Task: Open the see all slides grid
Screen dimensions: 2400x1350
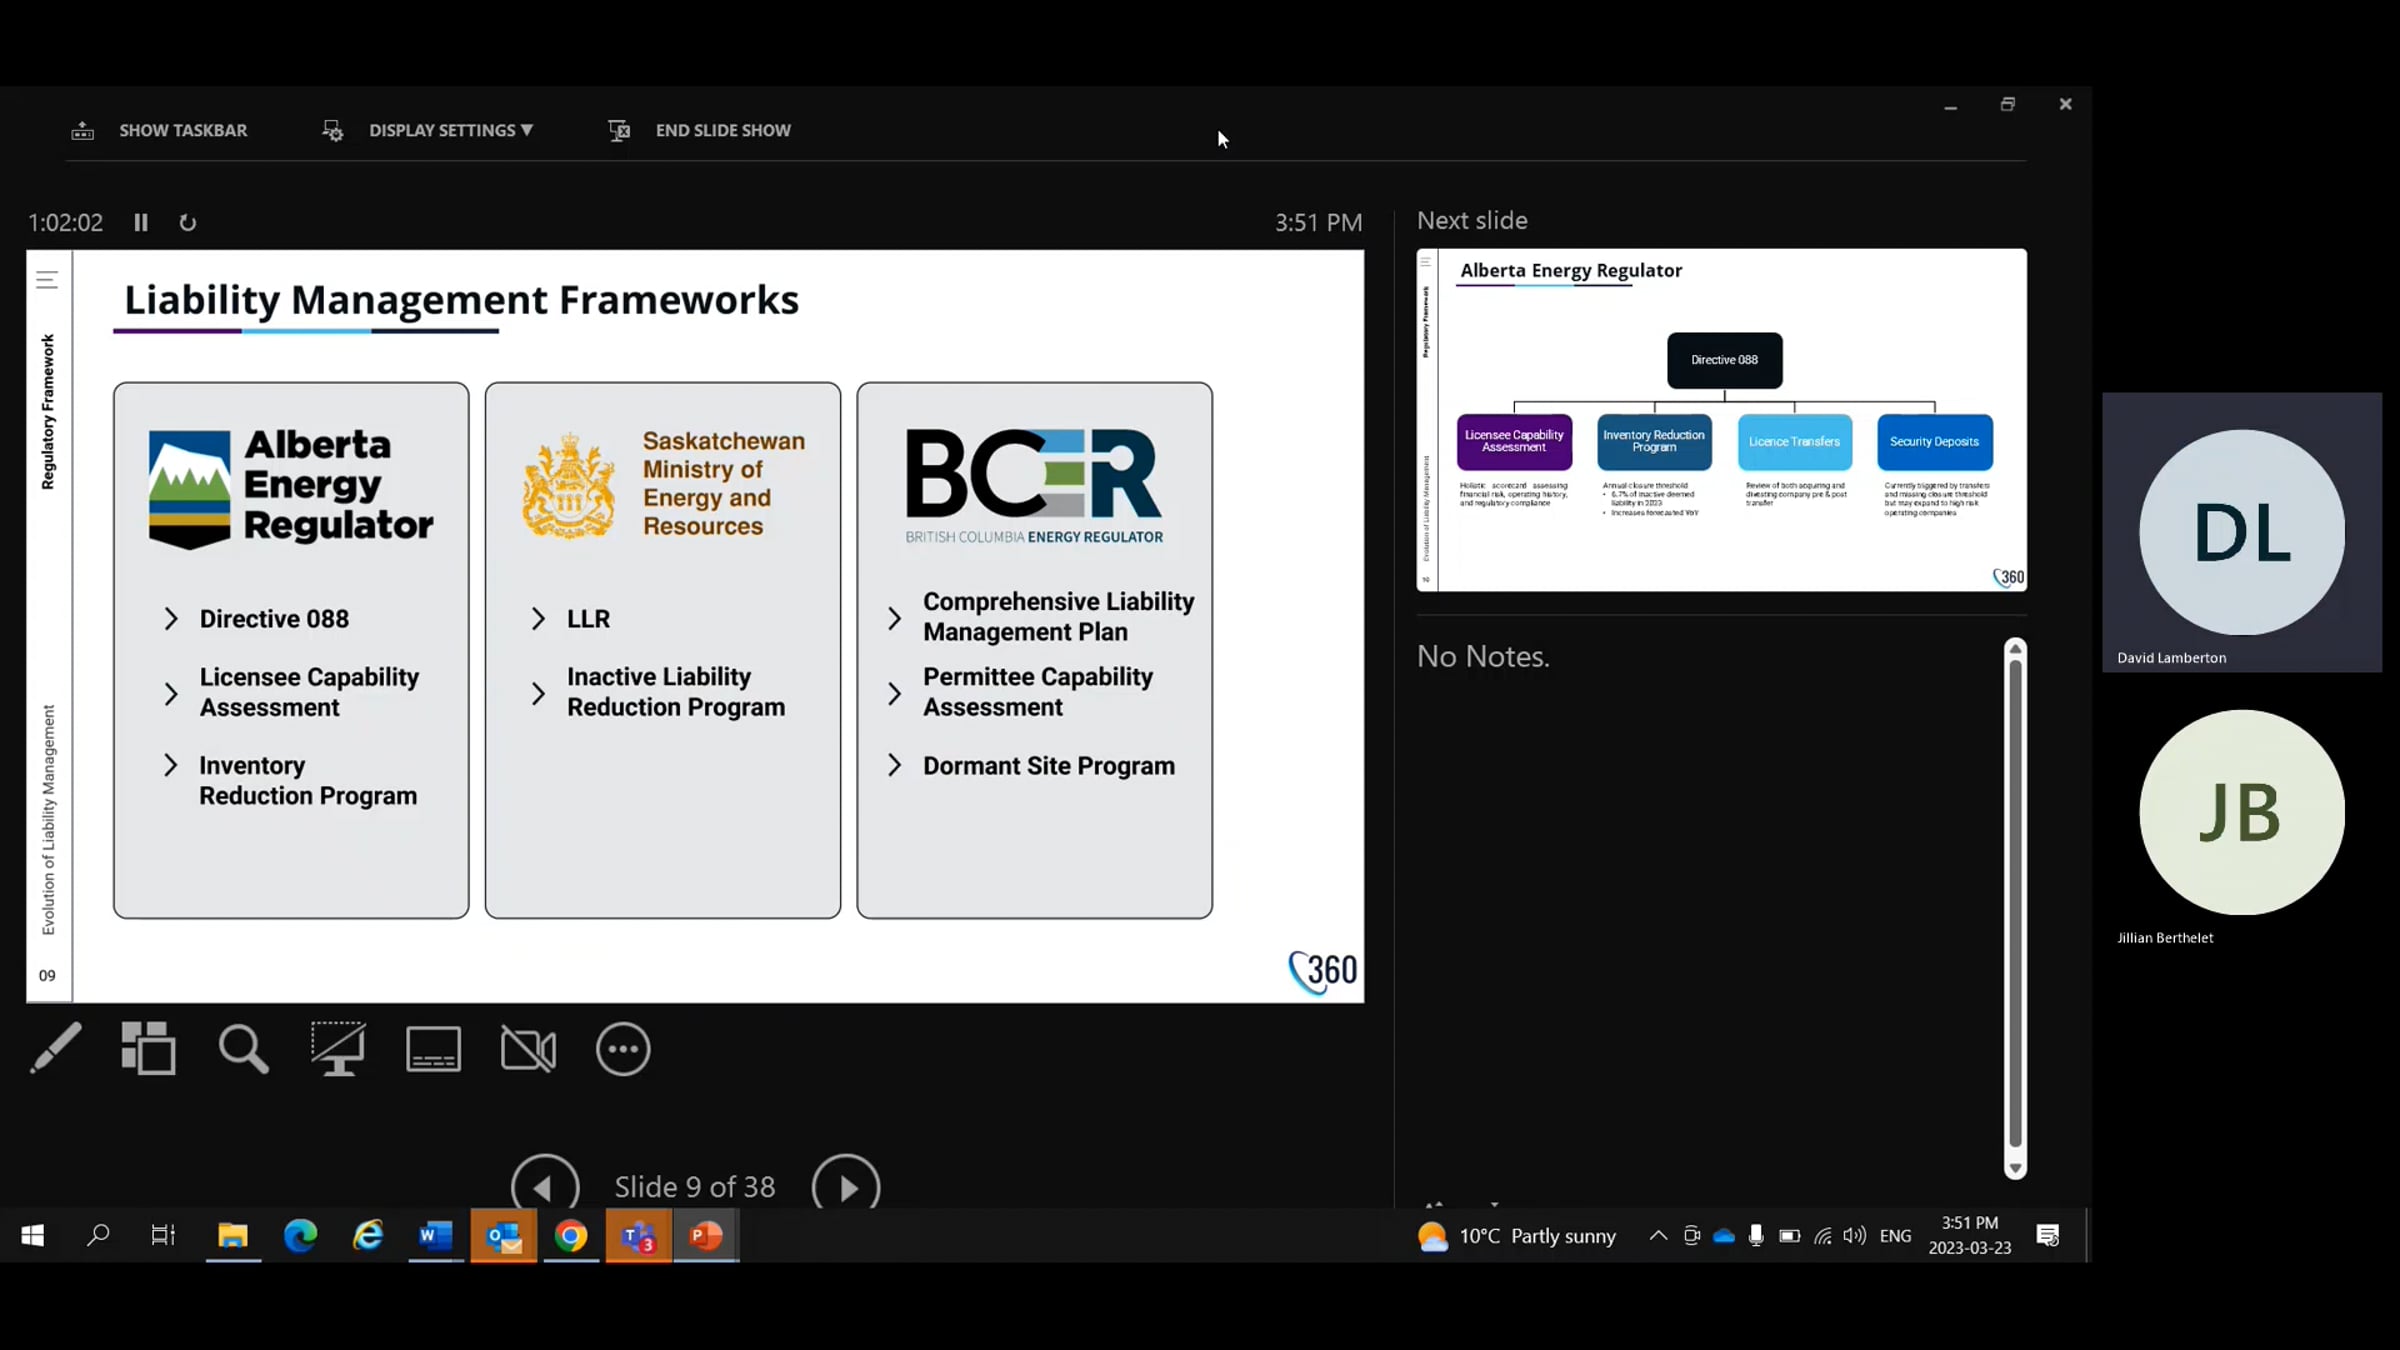Action: click(148, 1048)
